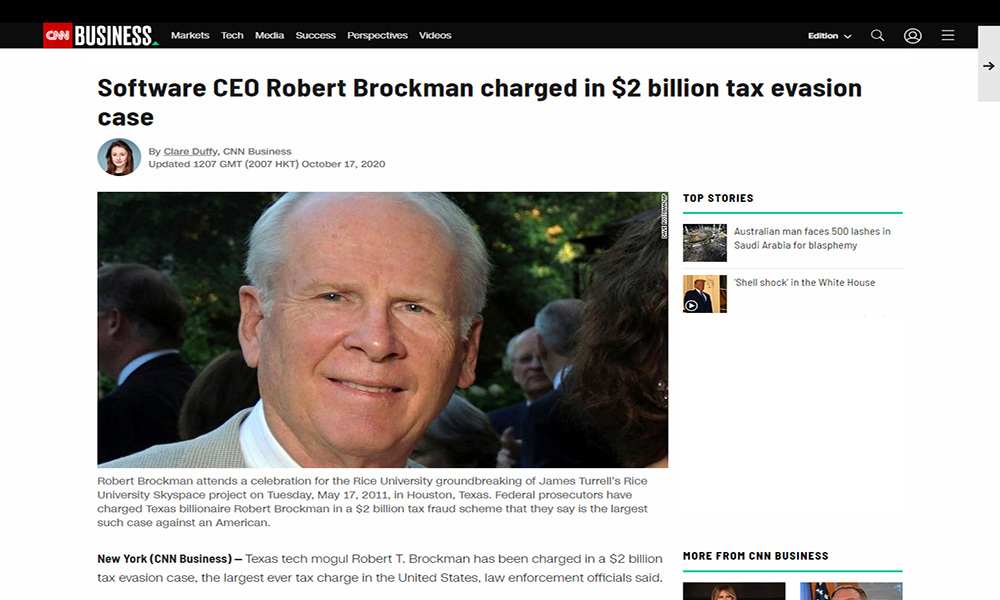
Task: Open the Videos section
Action: [x=435, y=35]
